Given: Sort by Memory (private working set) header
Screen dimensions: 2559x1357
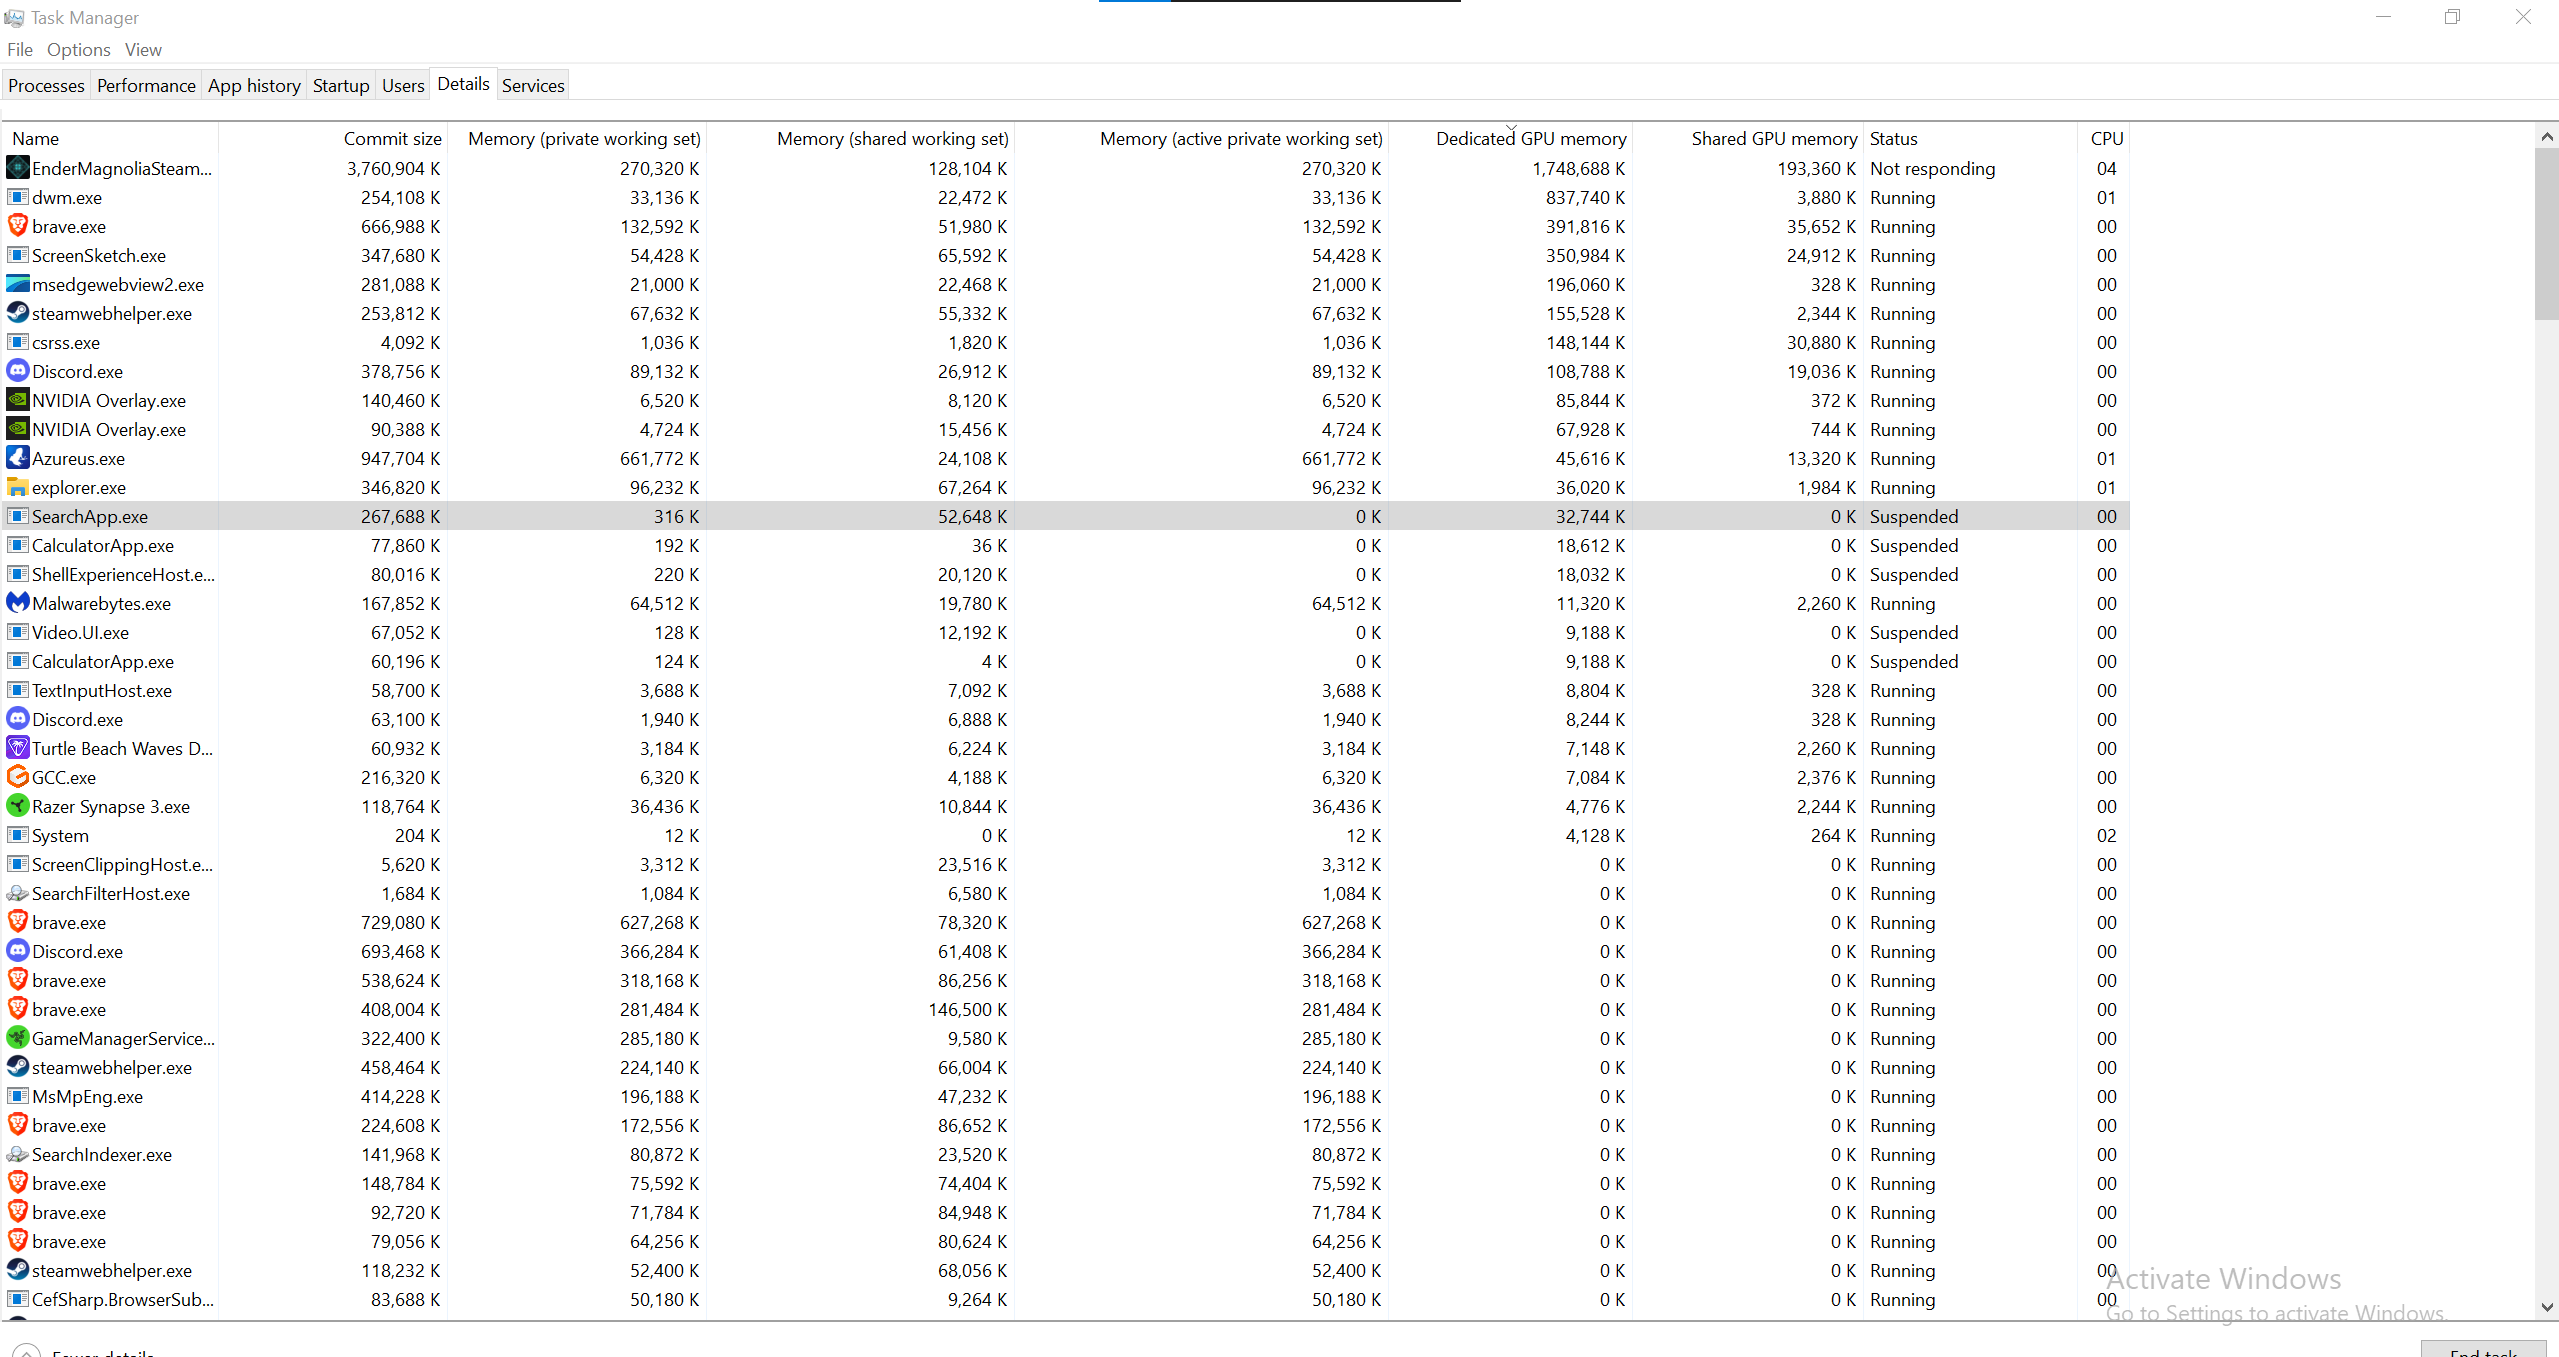Looking at the screenshot, I should pyautogui.click(x=576, y=139).
